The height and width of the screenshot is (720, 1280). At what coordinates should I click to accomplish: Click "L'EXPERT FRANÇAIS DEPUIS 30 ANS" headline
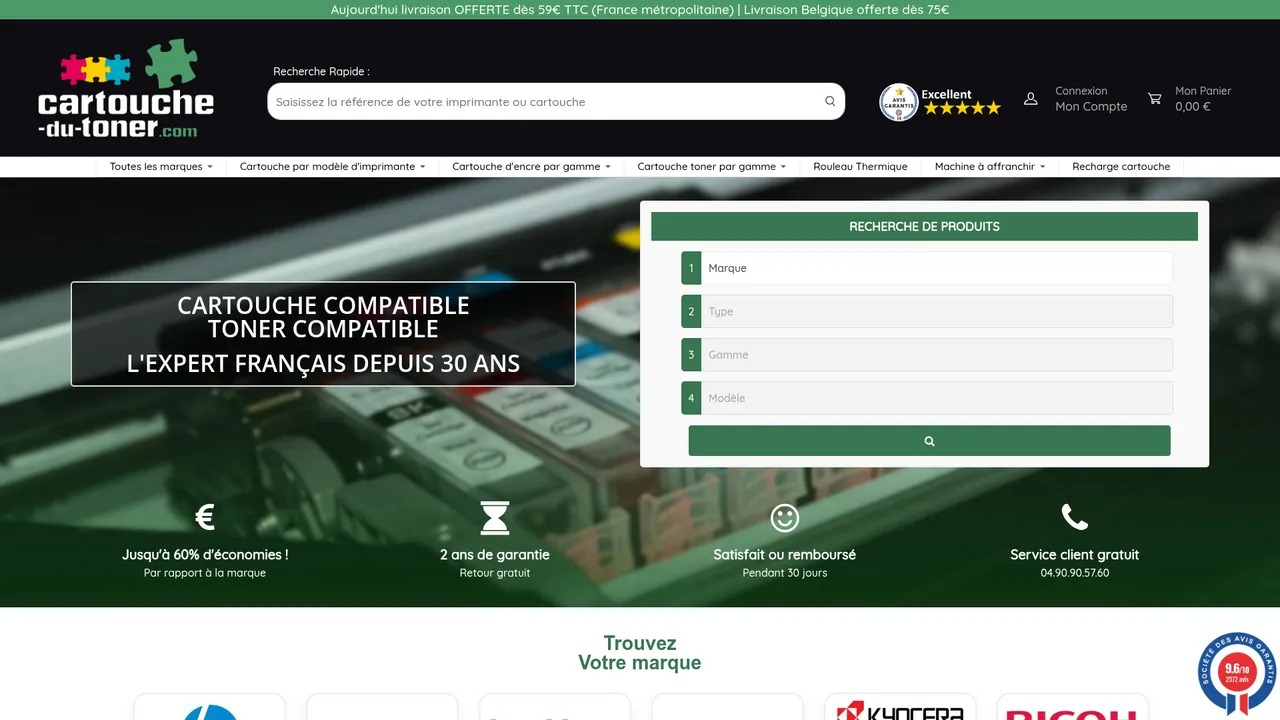323,363
